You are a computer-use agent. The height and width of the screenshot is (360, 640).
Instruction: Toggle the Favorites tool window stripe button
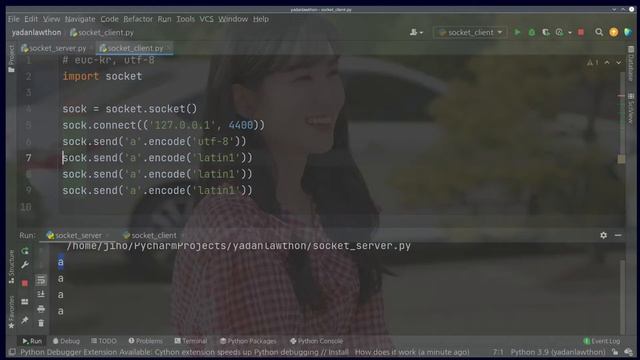11,312
